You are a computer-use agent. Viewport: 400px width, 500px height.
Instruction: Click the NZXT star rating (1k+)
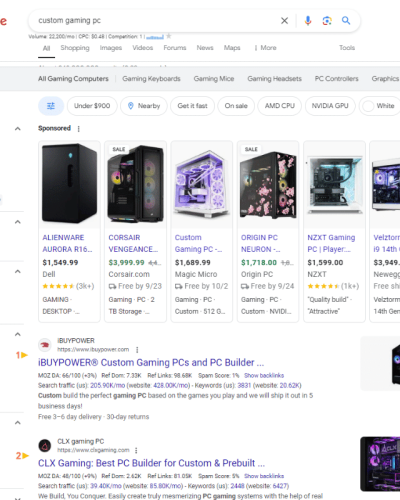point(333,286)
